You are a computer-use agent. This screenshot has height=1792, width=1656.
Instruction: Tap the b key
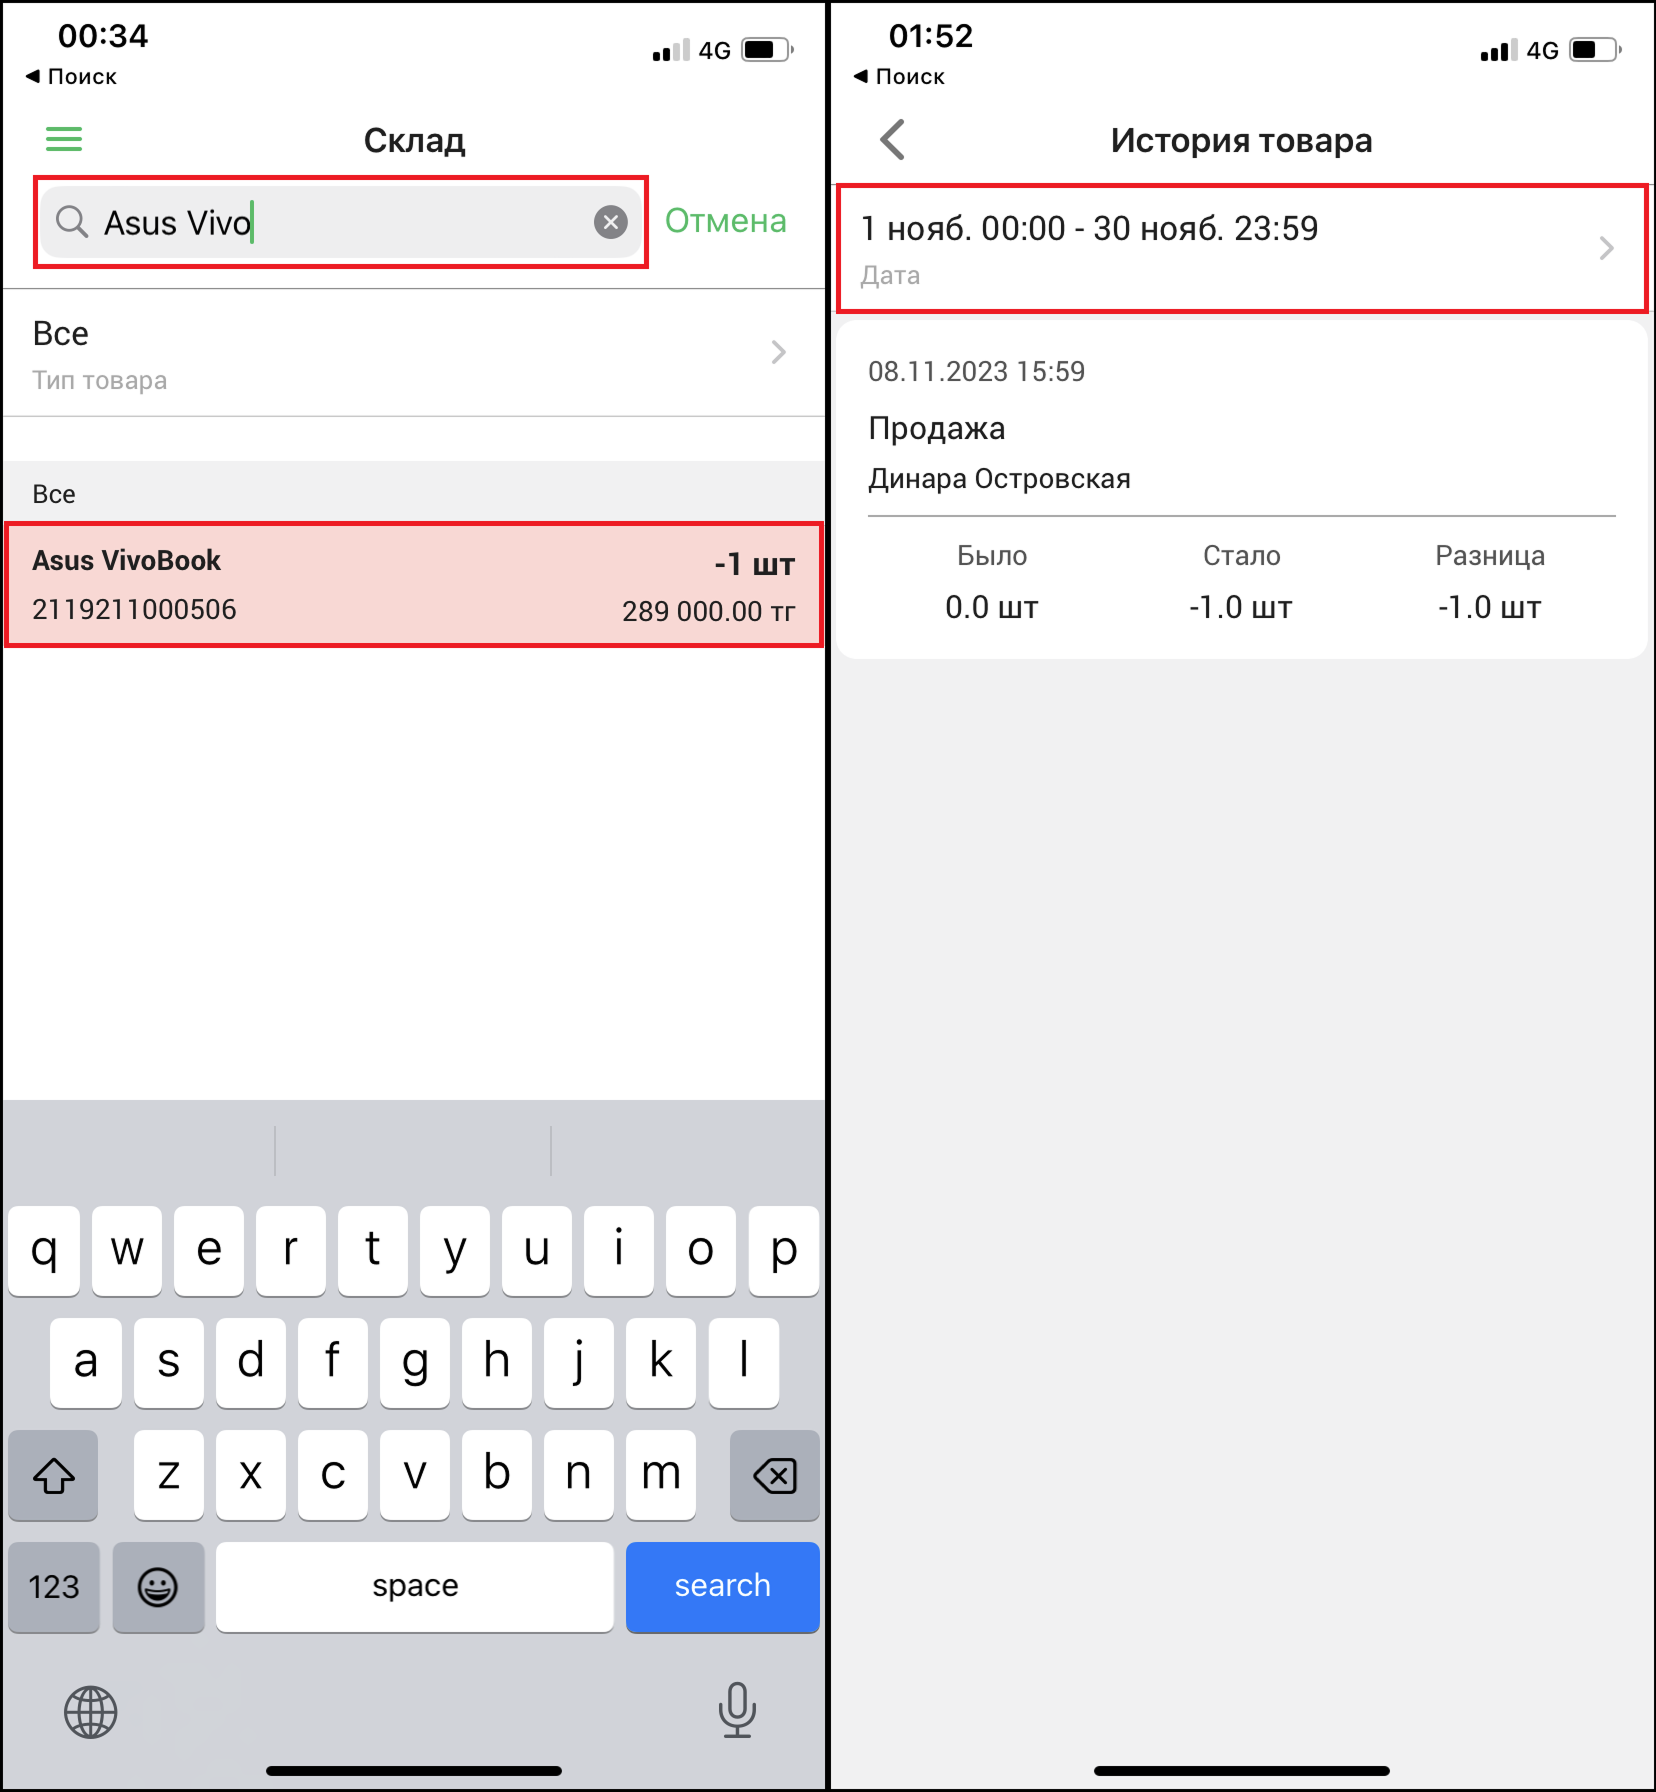(x=496, y=1475)
